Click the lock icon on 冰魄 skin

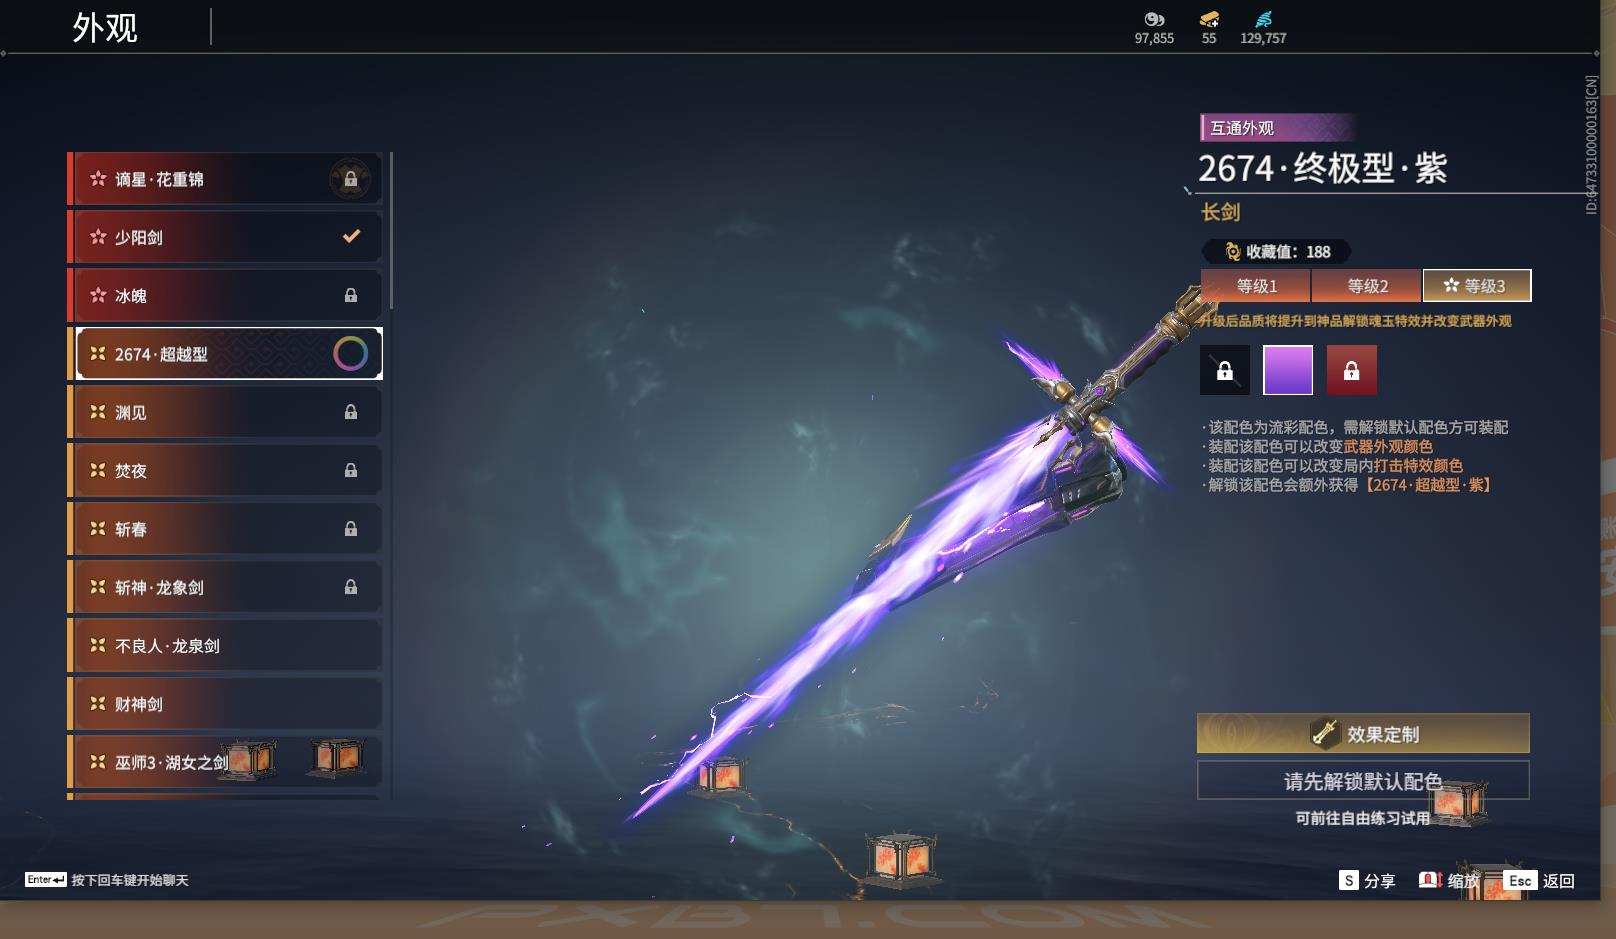[x=351, y=295]
